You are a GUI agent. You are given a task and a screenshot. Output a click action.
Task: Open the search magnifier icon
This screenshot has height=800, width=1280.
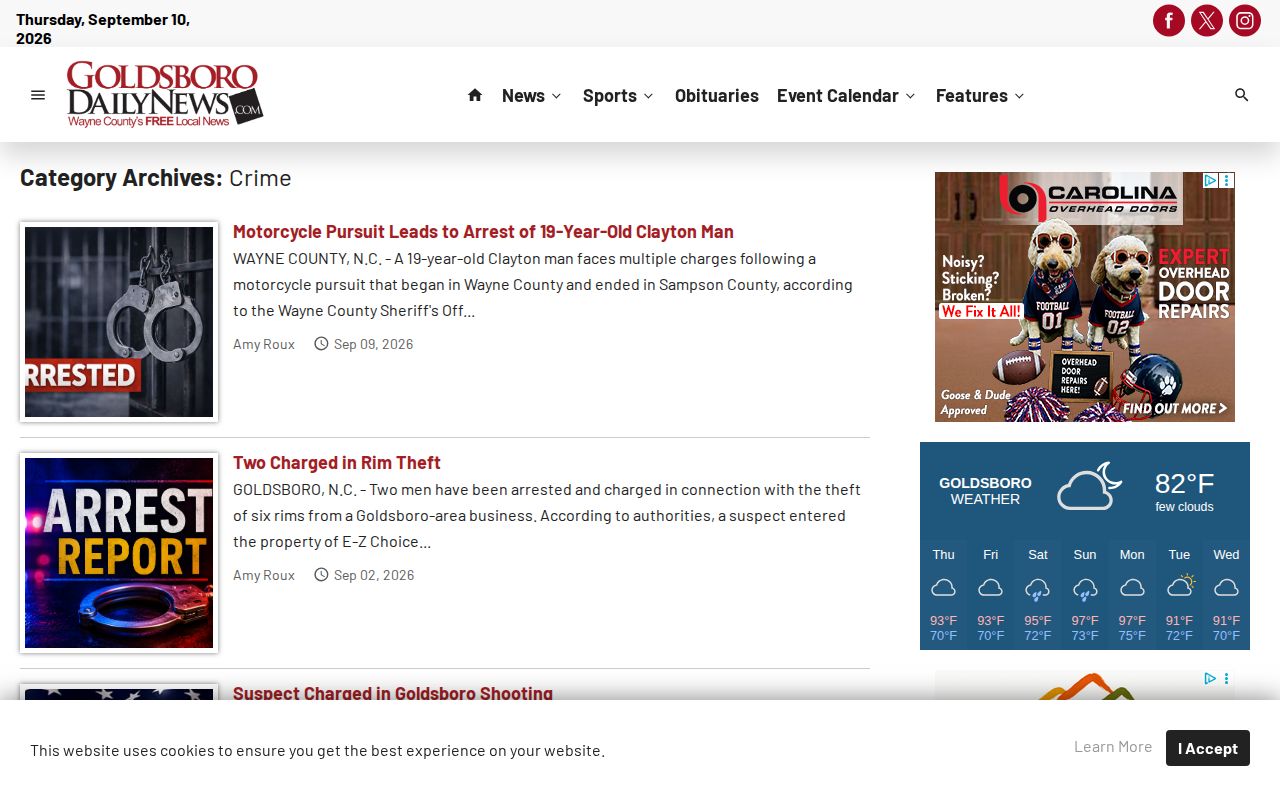1242,95
